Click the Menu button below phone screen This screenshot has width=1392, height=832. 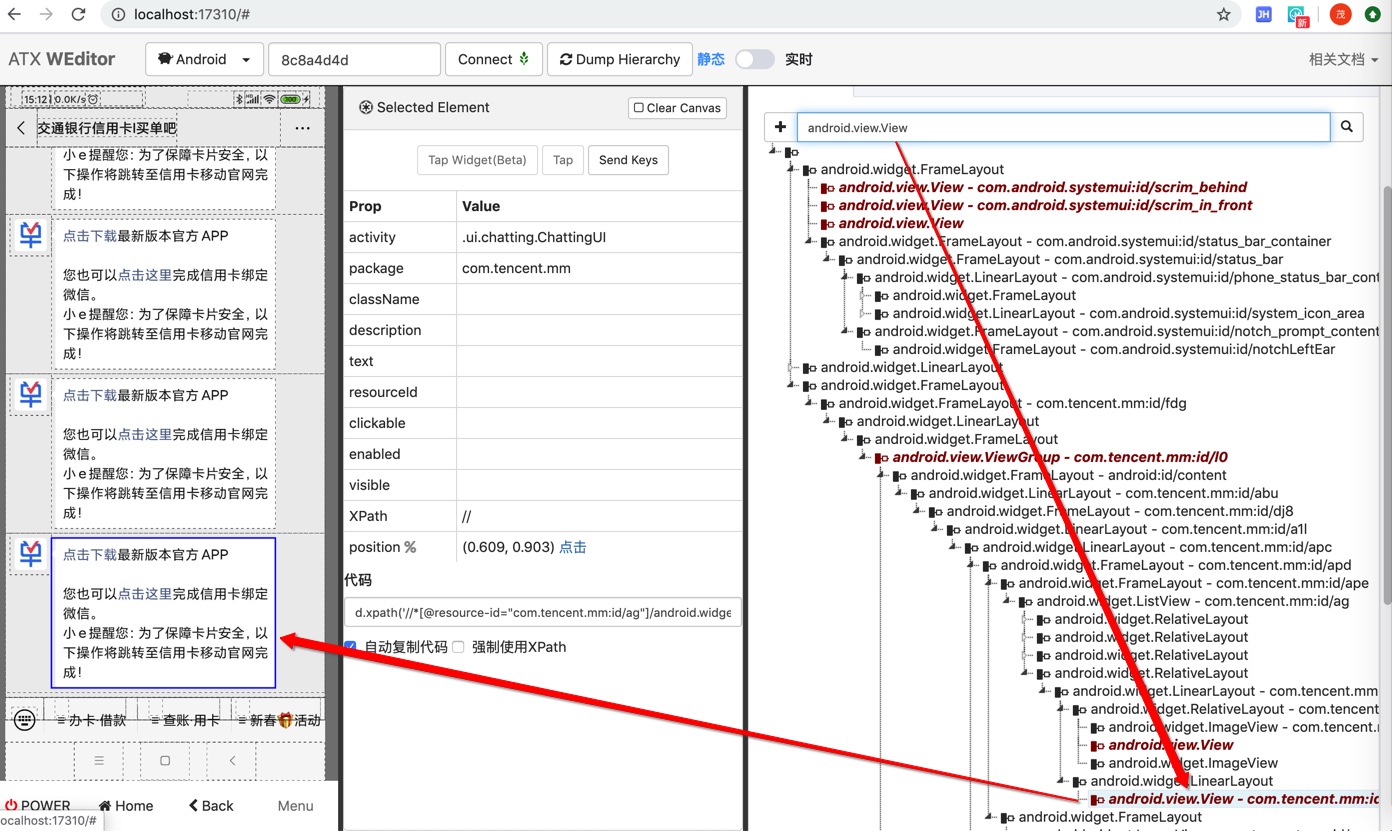(x=295, y=806)
